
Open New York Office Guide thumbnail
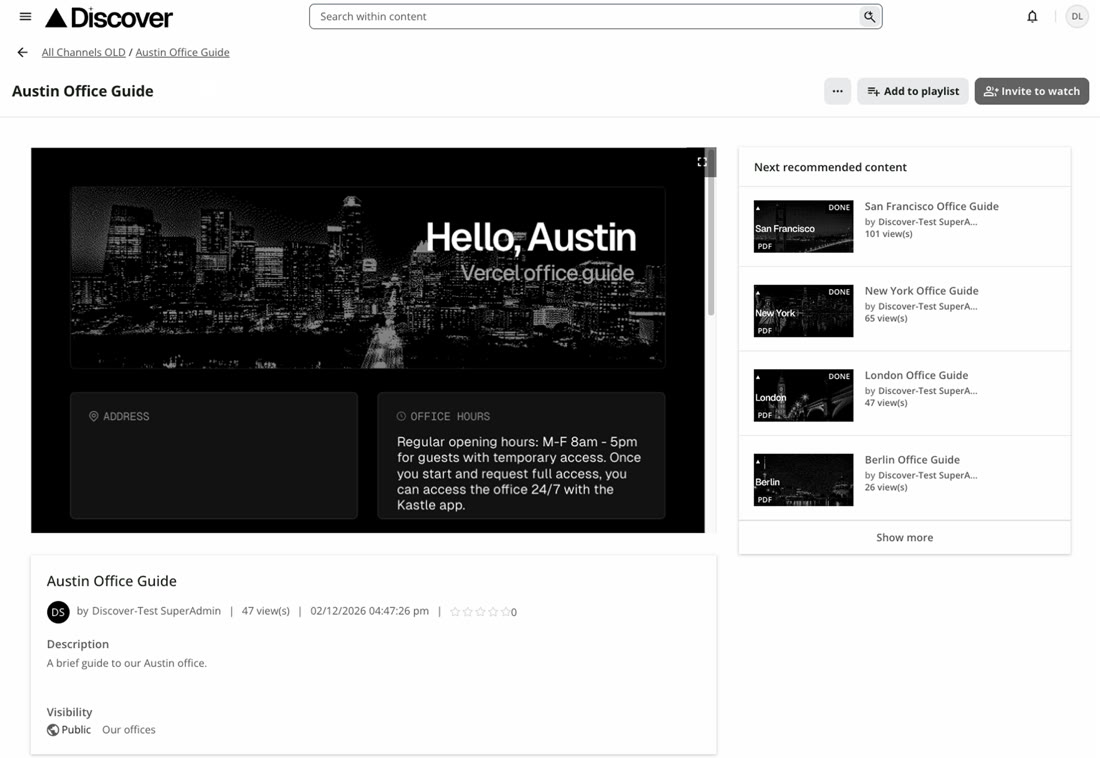803,311
